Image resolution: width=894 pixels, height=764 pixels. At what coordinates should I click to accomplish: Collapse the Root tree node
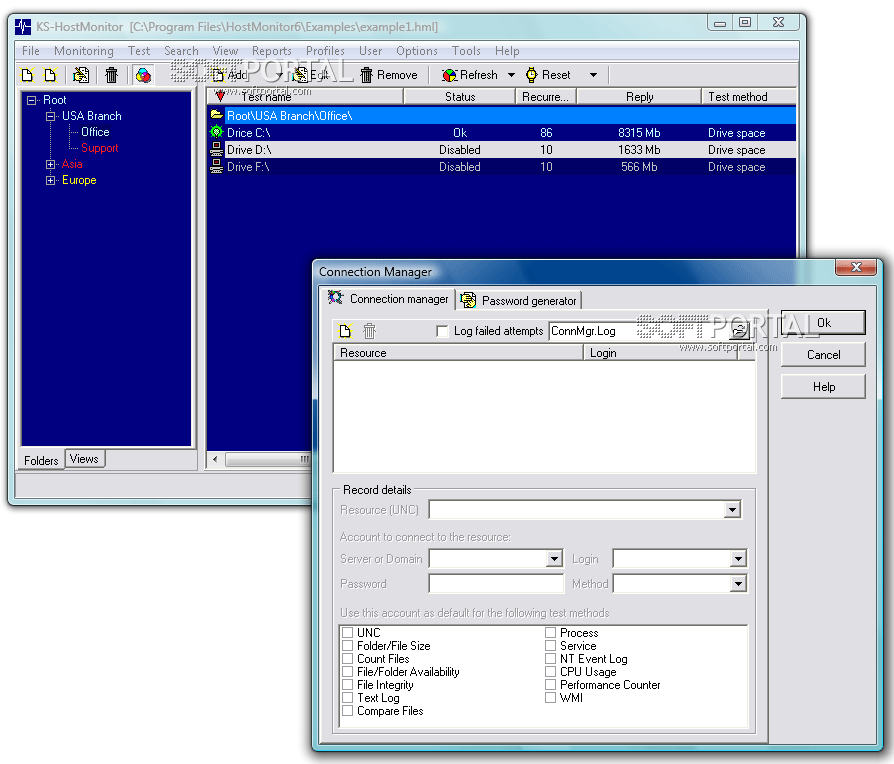[x=31, y=100]
